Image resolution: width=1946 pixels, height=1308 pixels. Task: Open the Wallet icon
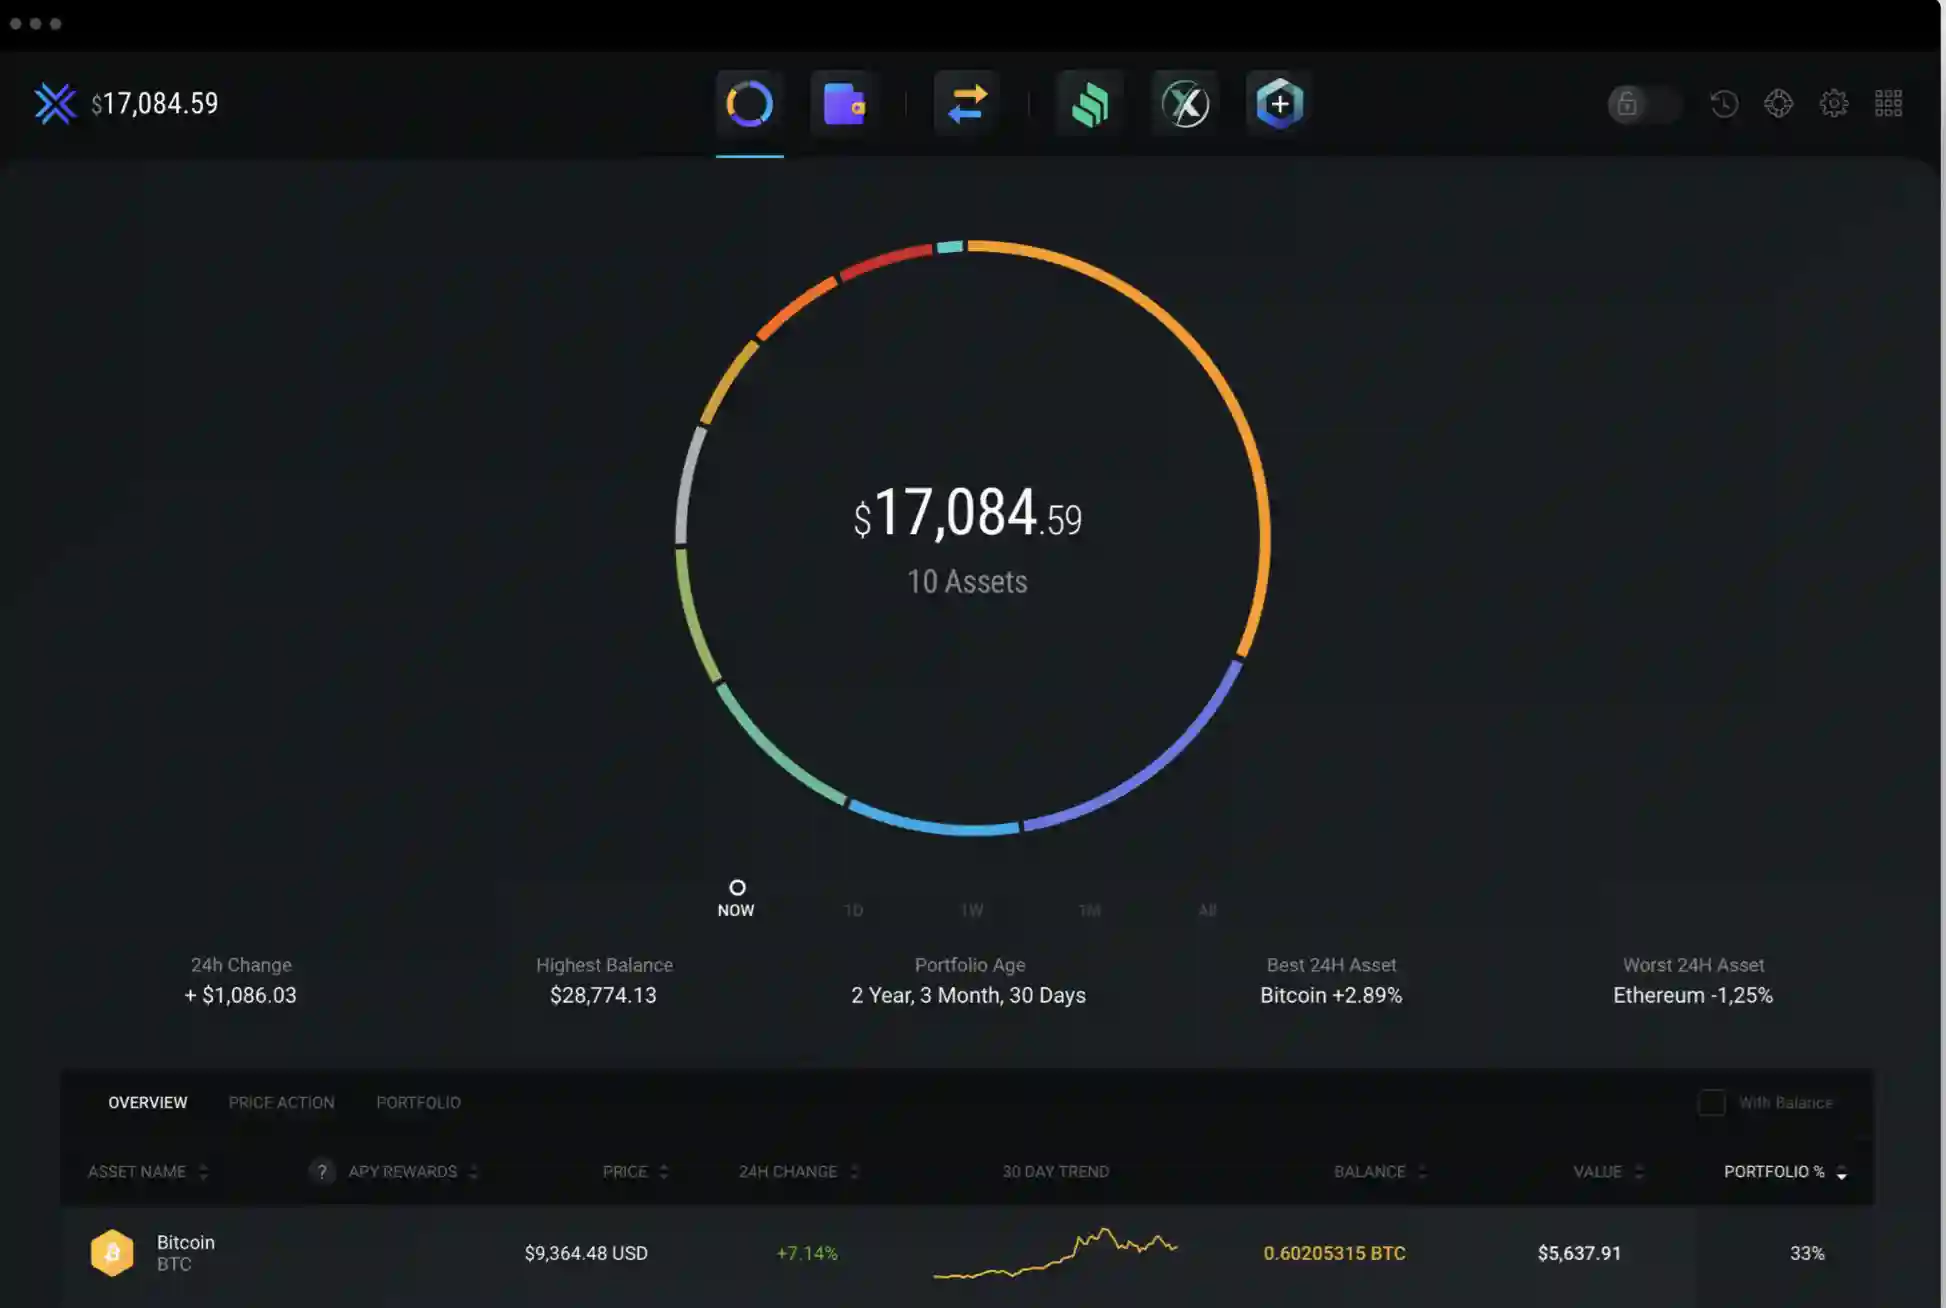844,104
